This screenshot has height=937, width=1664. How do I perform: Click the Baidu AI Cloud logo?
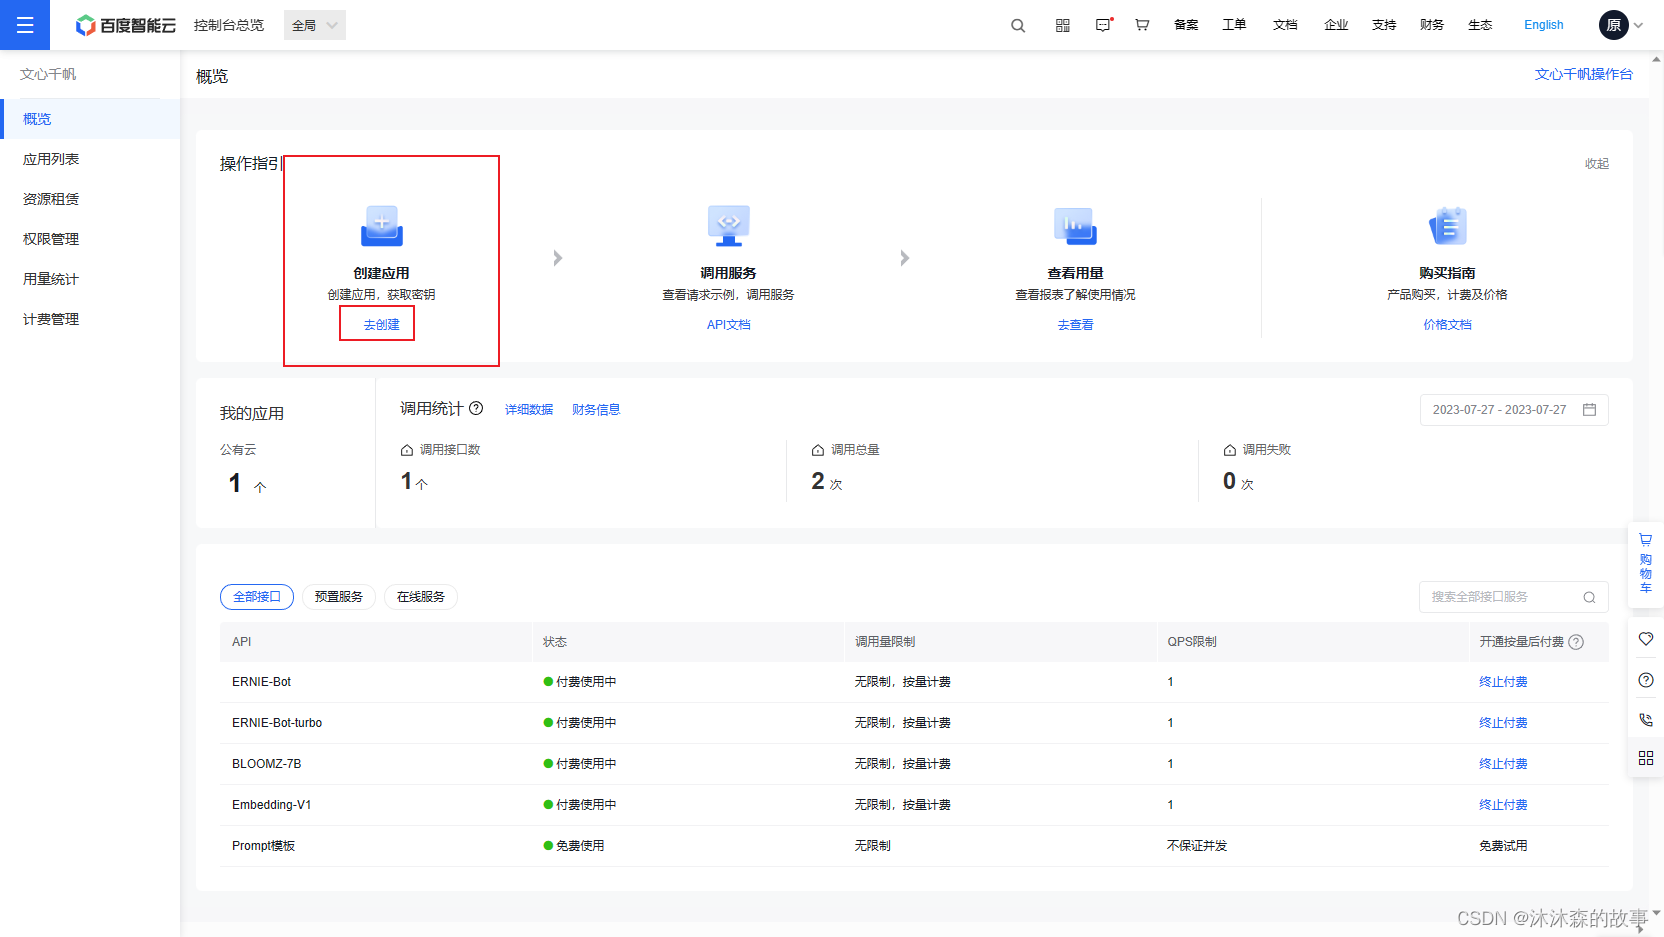coord(126,25)
